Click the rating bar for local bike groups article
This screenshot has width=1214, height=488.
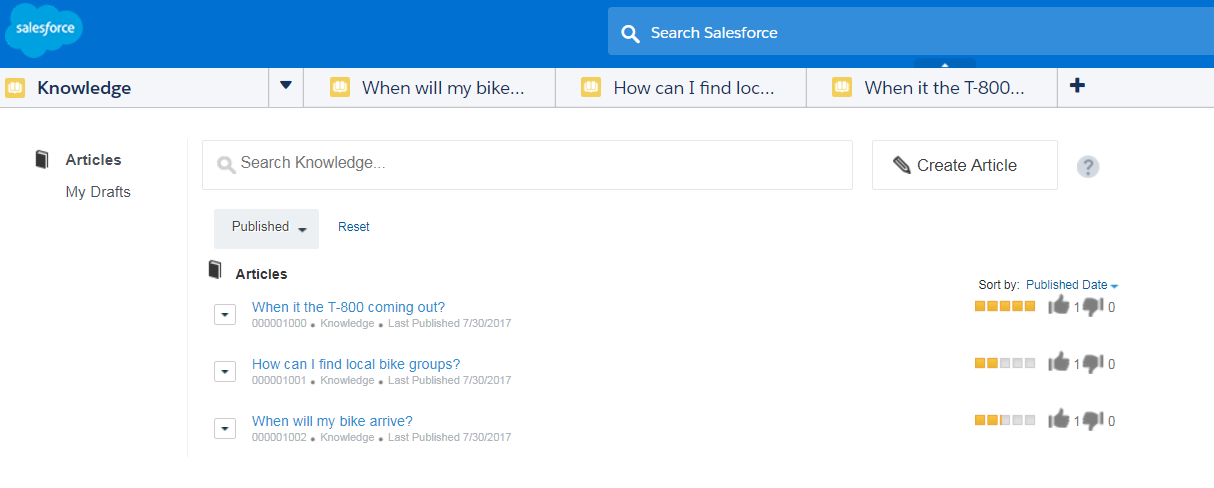1005,363
